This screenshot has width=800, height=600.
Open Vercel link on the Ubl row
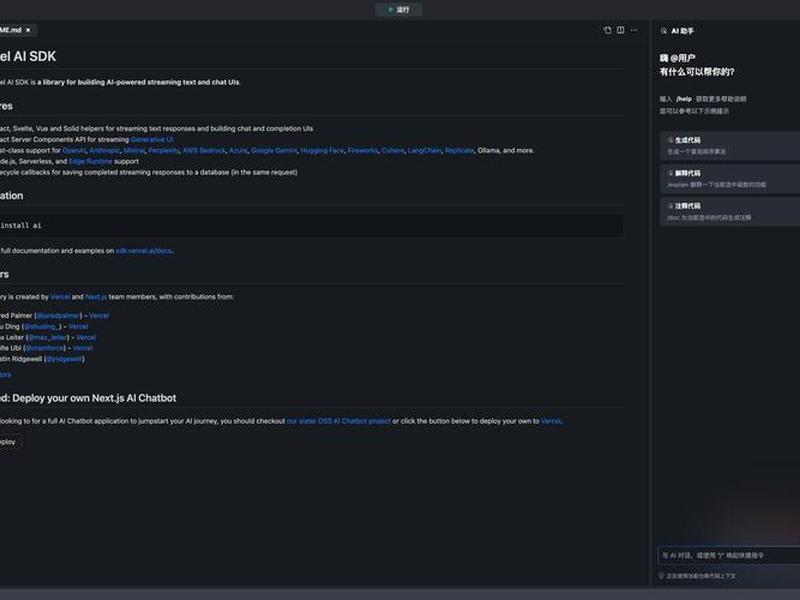pyautogui.click(x=83, y=348)
